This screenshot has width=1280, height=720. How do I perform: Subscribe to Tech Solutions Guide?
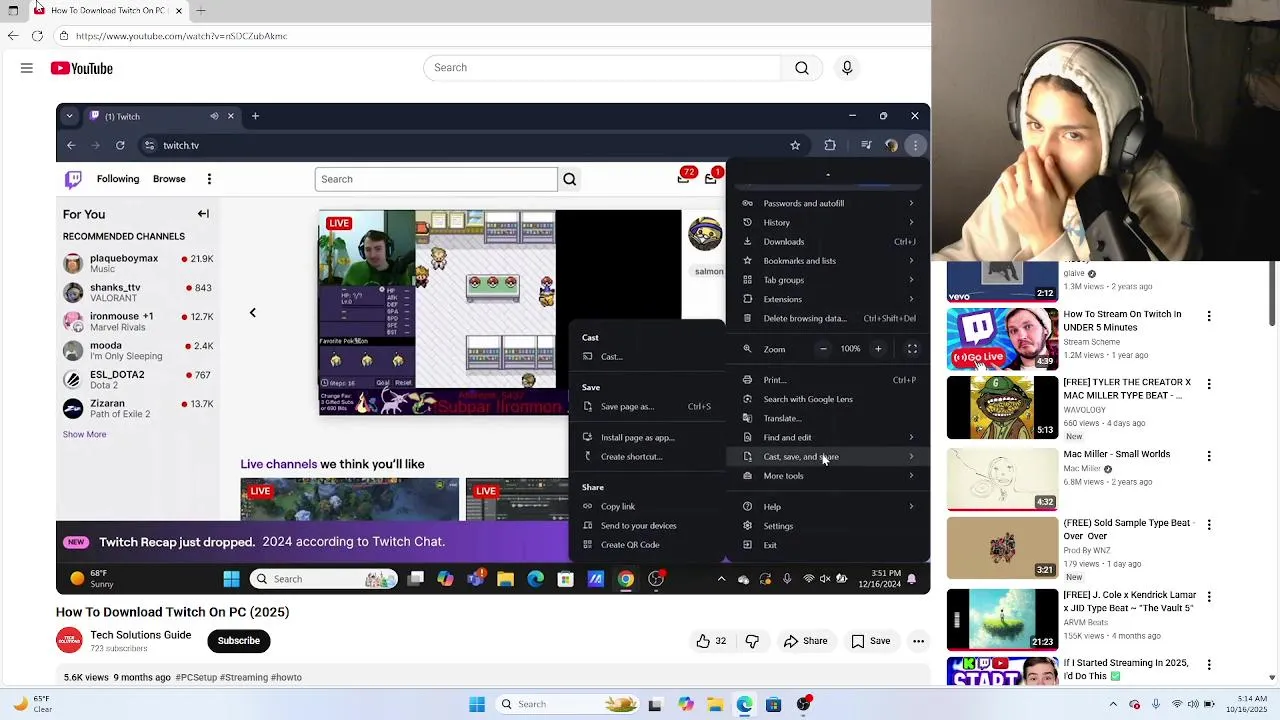point(239,641)
